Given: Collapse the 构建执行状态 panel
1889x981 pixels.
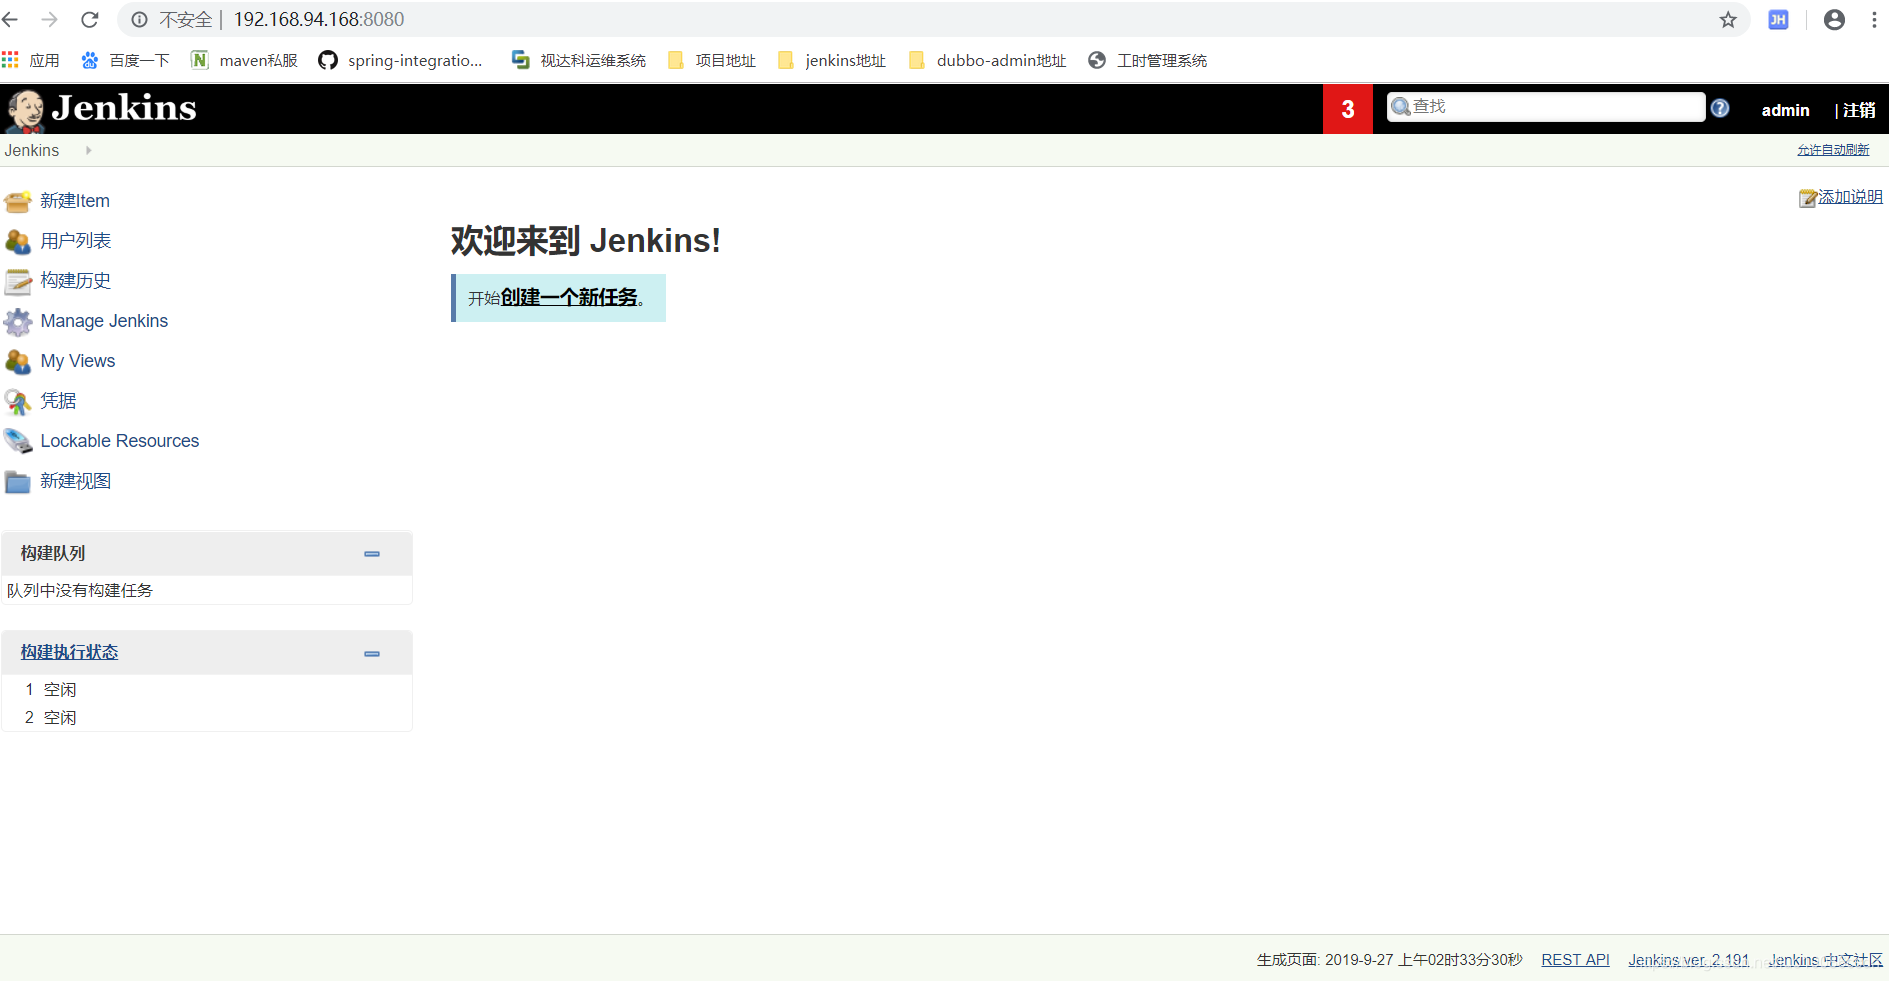Looking at the screenshot, I should [372, 654].
